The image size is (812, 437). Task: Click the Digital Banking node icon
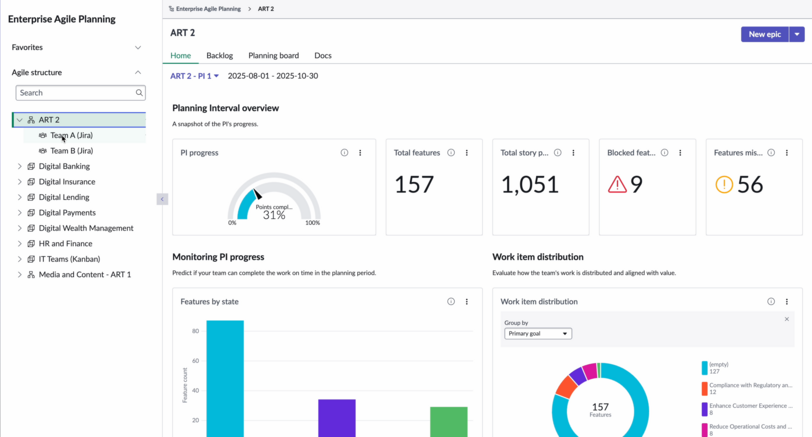point(31,166)
